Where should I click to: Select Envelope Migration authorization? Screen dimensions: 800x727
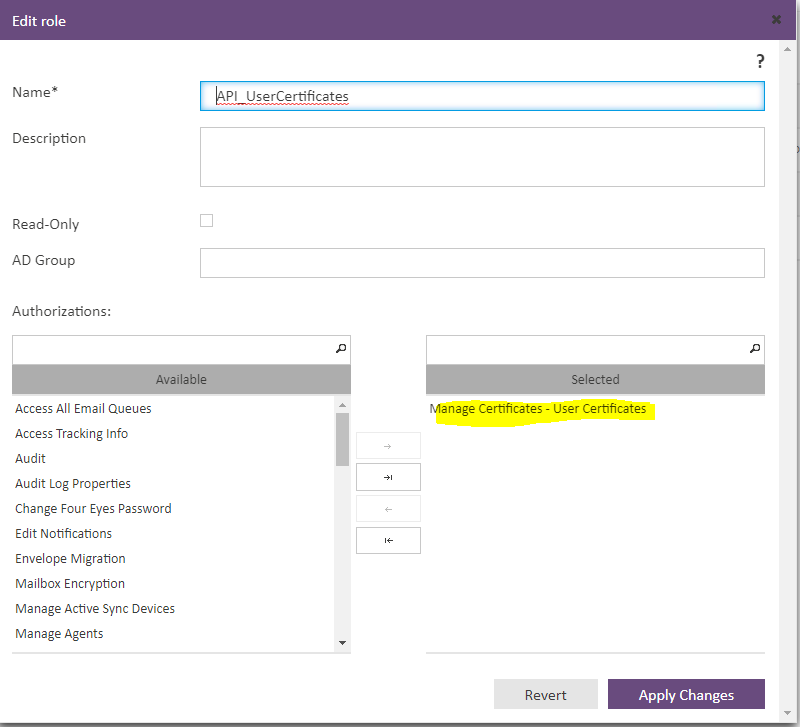(x=70, y=559)
